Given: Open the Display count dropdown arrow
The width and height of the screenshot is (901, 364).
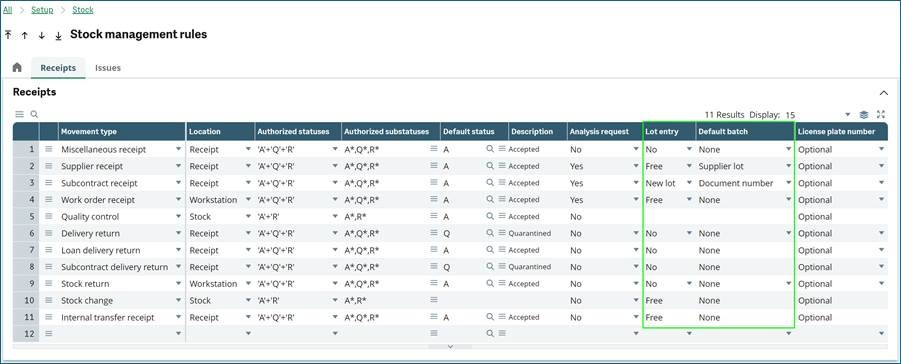Looking at the screenshot, I should (x=848, y=114).
